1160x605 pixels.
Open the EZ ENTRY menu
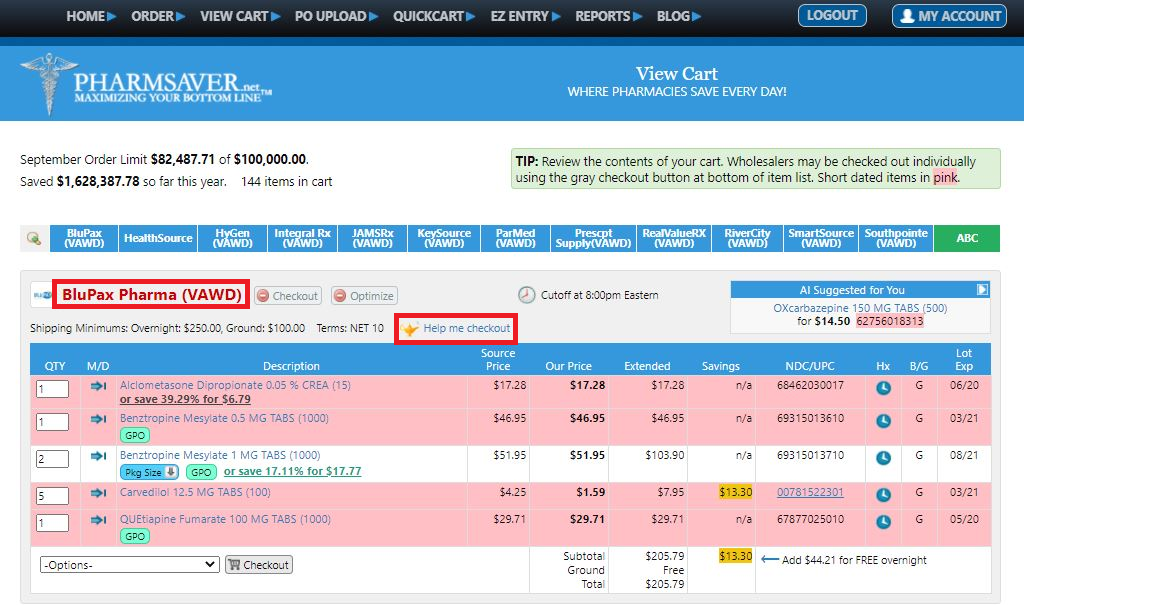pyautogui.click(x=525, y=16)
